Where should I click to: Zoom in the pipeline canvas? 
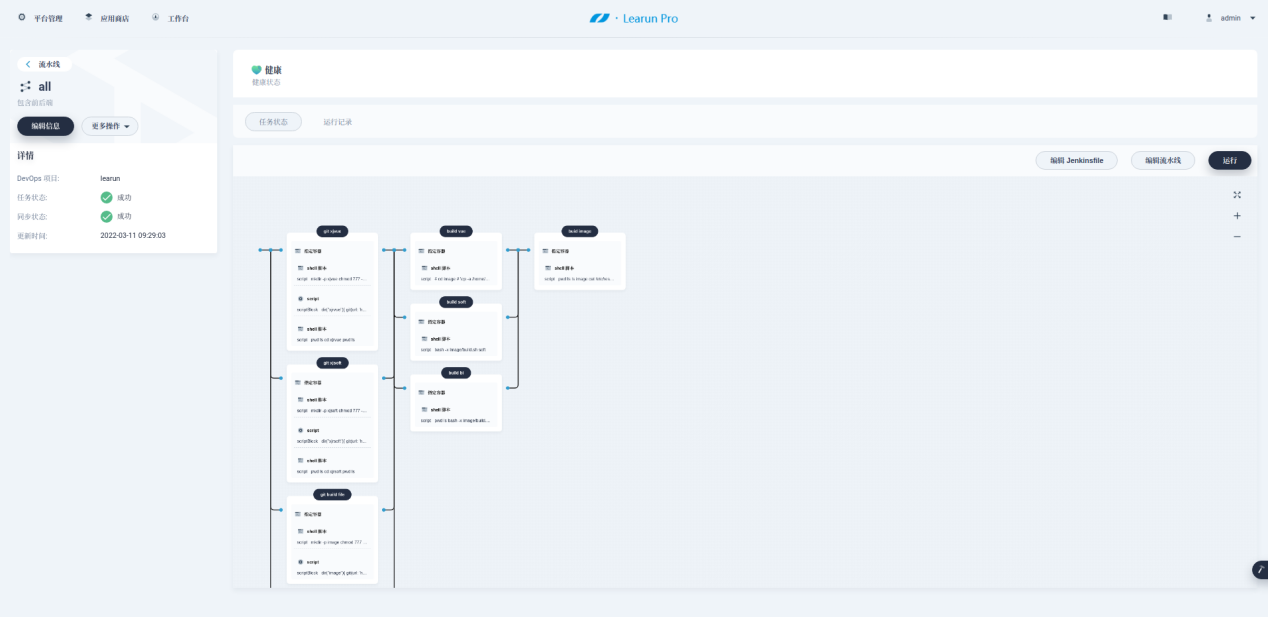click(x=1237, y=216)
